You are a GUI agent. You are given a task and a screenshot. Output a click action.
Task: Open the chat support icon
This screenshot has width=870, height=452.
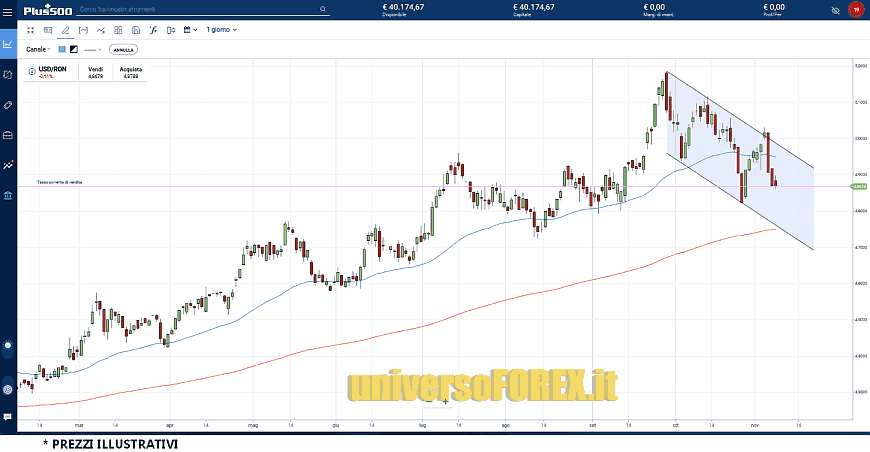click(x=8, y=416)
